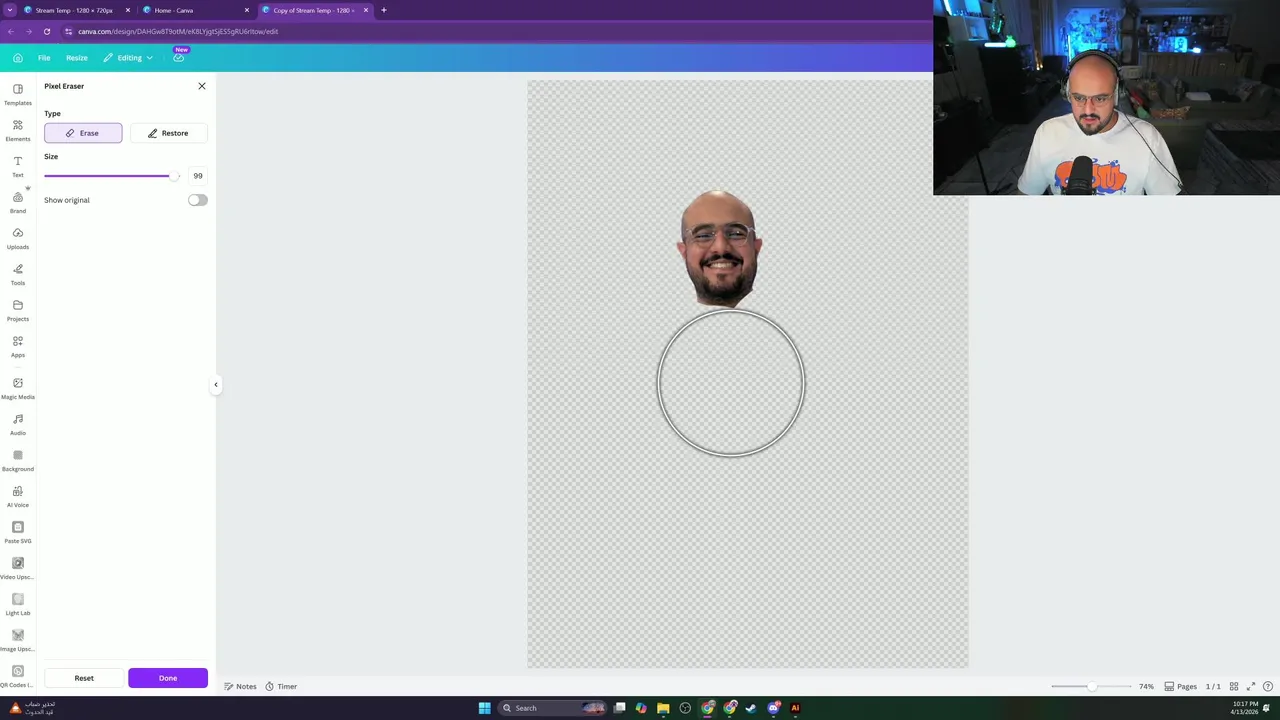
Task: Open Adobe Illustrator from the taskbar
Action: point(795,708)
